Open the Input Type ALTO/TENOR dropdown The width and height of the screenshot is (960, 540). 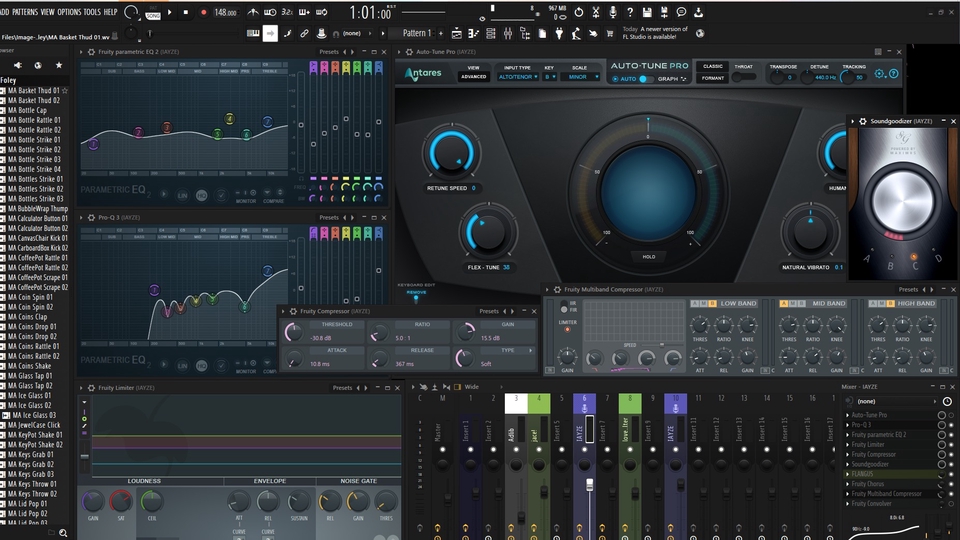coord(518,77)
